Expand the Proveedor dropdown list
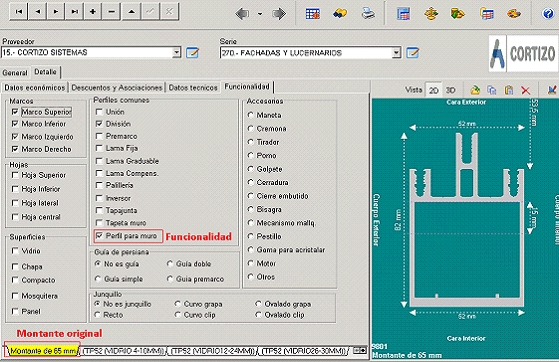 tap(176, 52)
